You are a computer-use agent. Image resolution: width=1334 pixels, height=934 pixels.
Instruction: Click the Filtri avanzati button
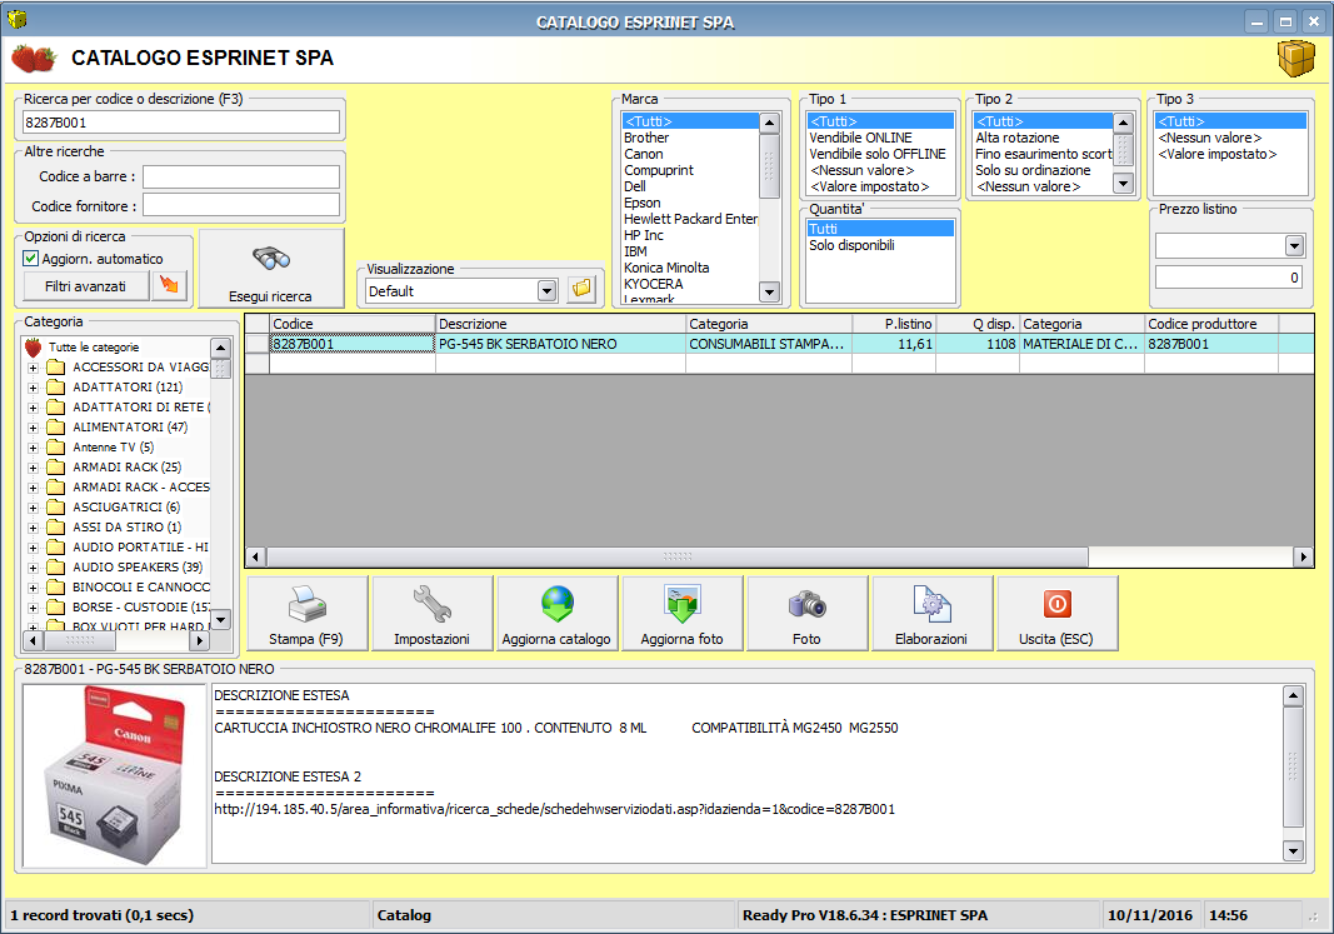click(86, 286)
